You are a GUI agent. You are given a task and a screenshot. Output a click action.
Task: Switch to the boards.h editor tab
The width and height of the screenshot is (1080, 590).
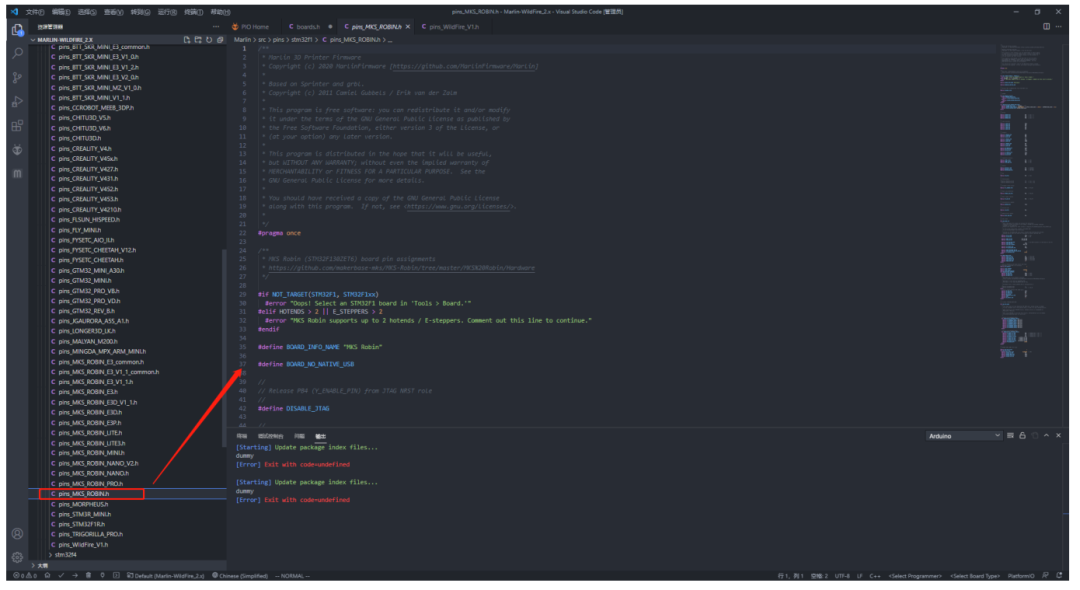click(x=309, y=27)
